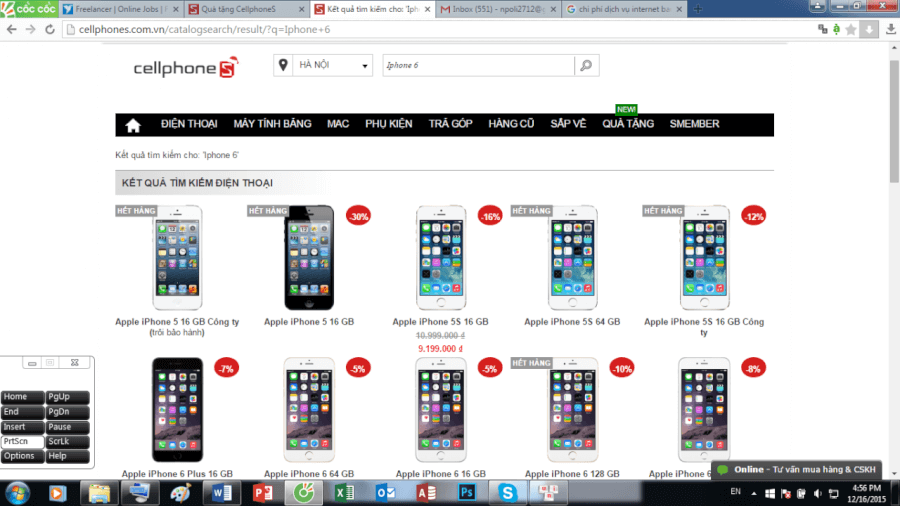Open TRẢ GÓP menu item
Image resolution: width=900 pixels, height=506 pixels.
coord(451,124)
